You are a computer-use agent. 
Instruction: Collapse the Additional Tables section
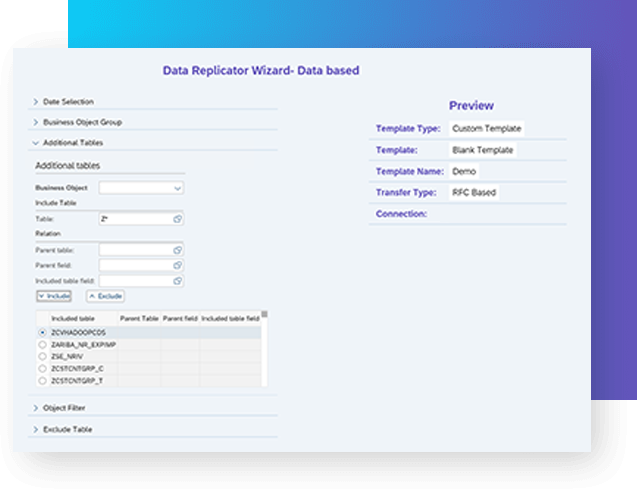pos(36,143)
